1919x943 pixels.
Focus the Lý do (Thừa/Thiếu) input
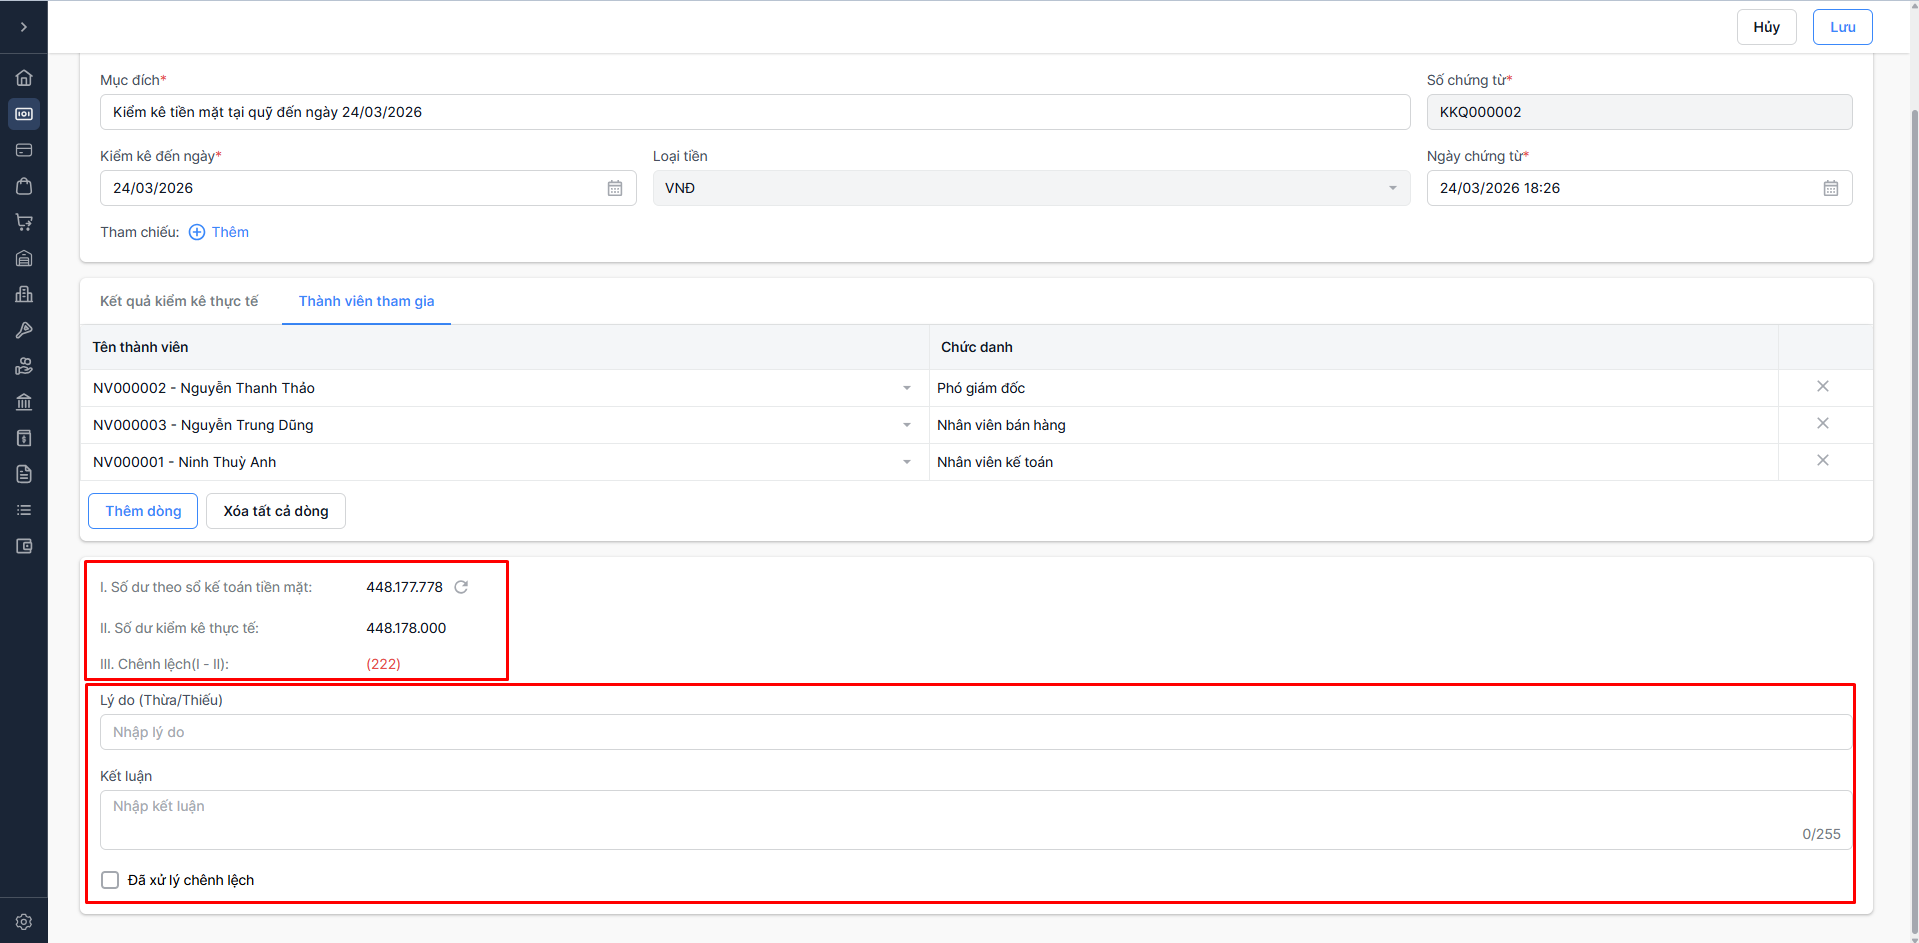coord(975,732)
